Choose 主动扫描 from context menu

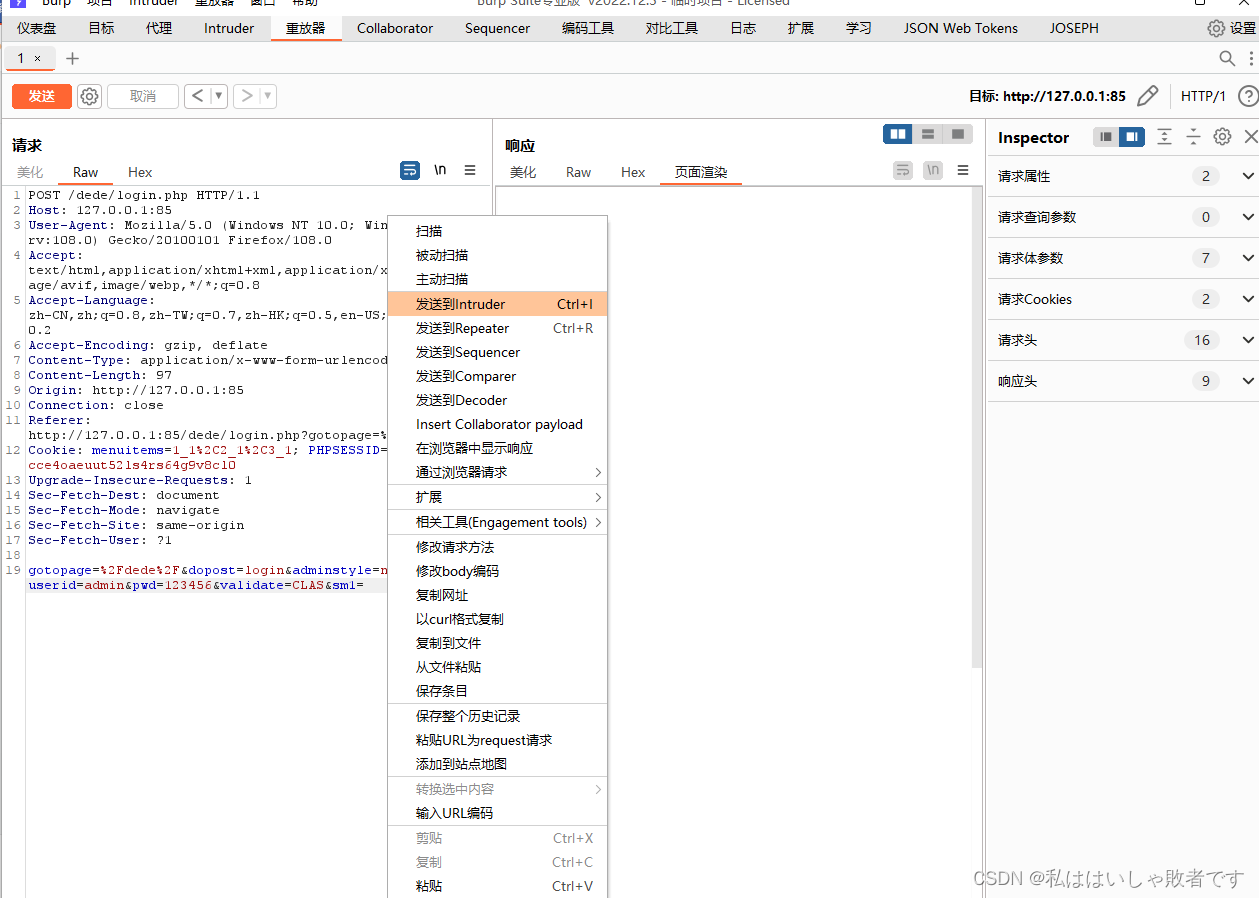[497, 279]
